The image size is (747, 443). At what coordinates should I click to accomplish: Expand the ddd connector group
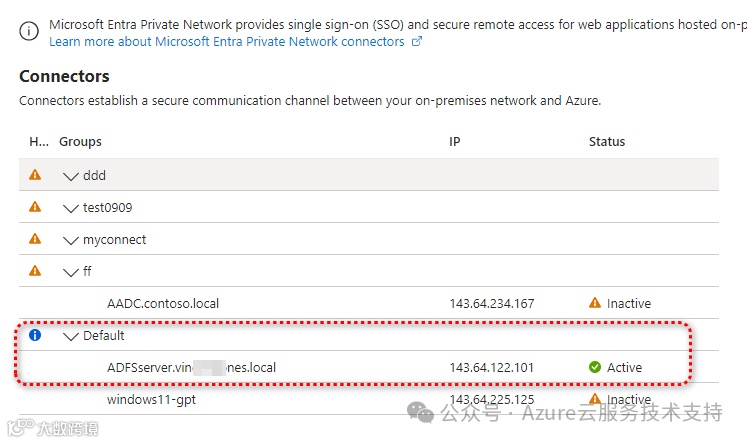70,176
